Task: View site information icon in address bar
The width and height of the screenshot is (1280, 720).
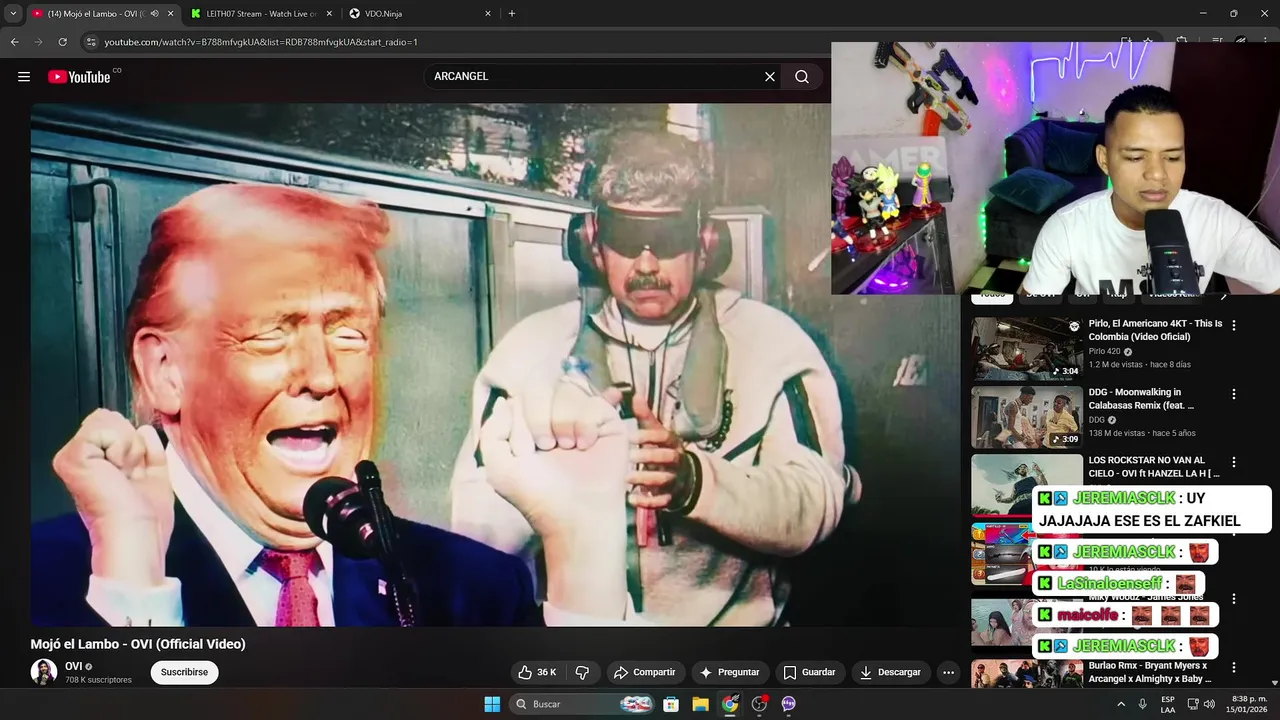Action: 91,42
